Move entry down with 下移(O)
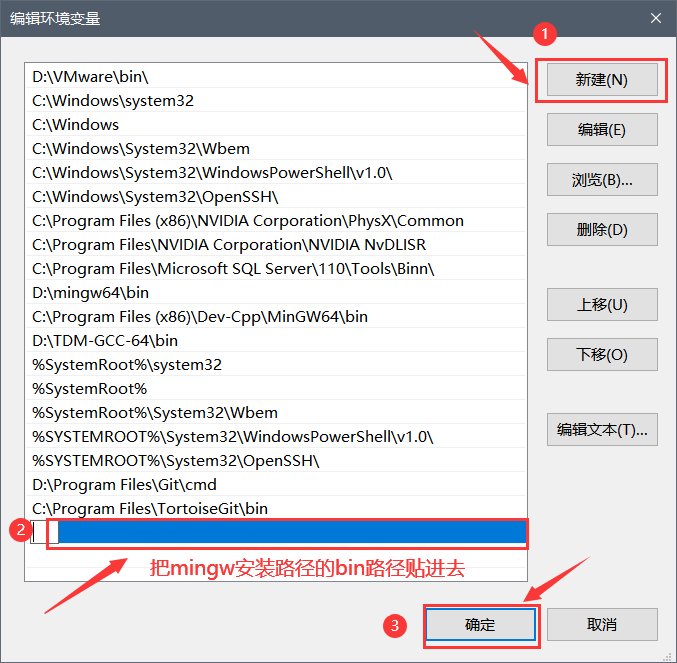Image resolution: width=677 pixels, height=663 pixels. pos(602,355)
